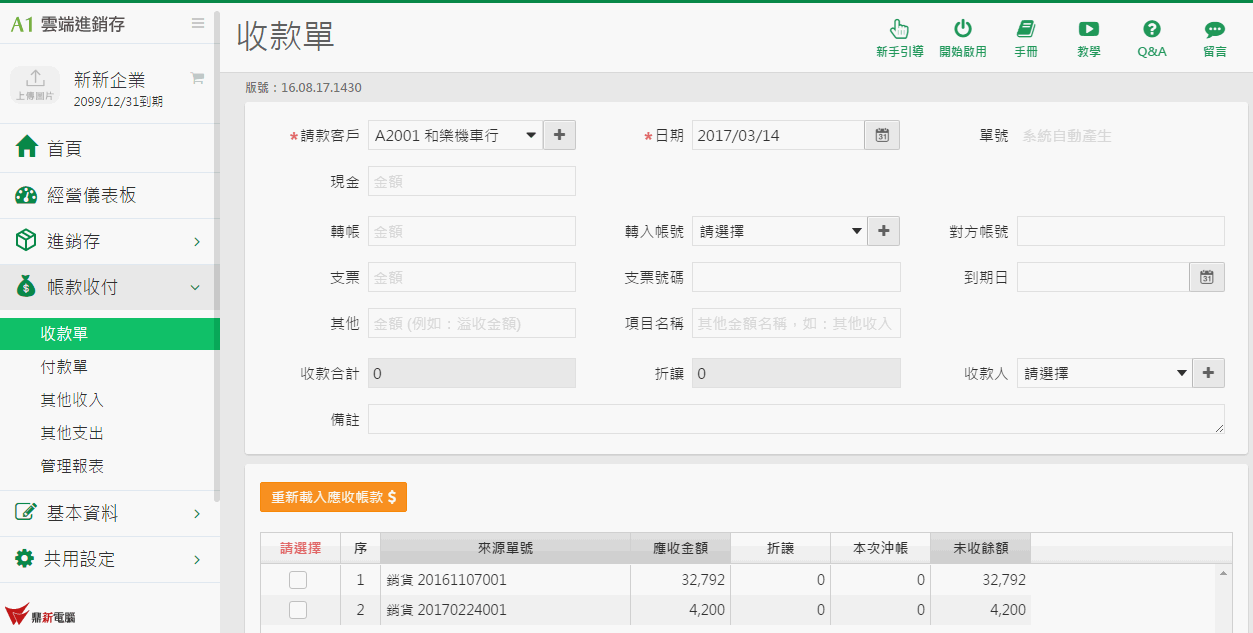Click the 對方帳號 input field

click(1121, 231)
